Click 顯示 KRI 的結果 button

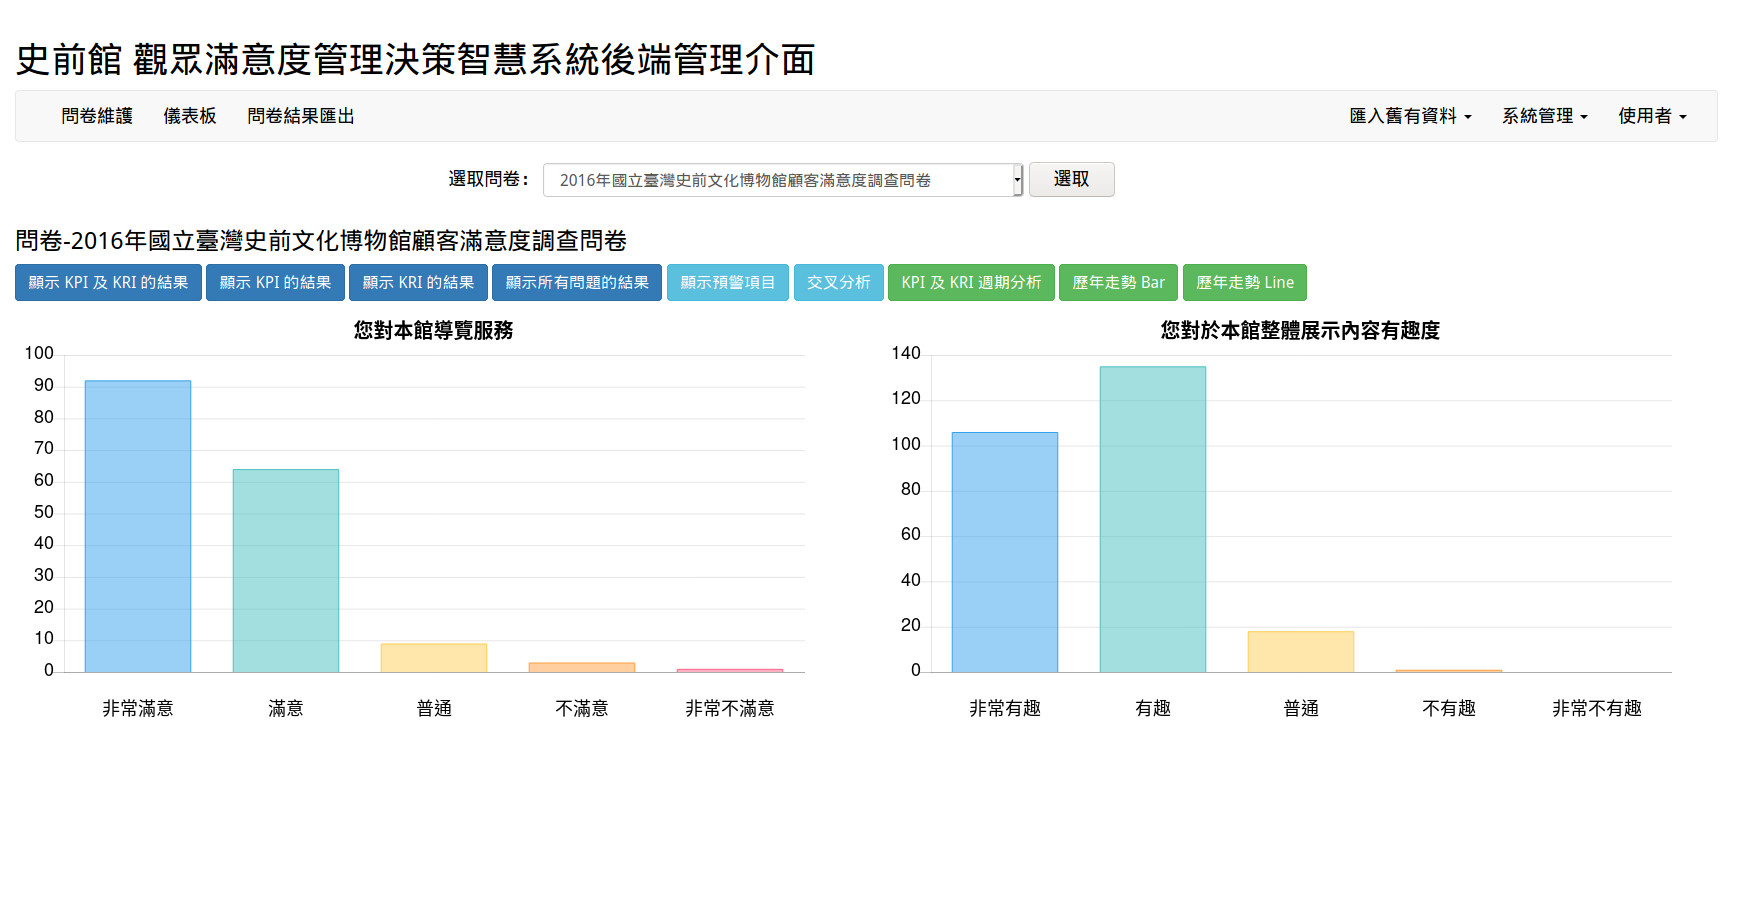click(x=418, y=283)
